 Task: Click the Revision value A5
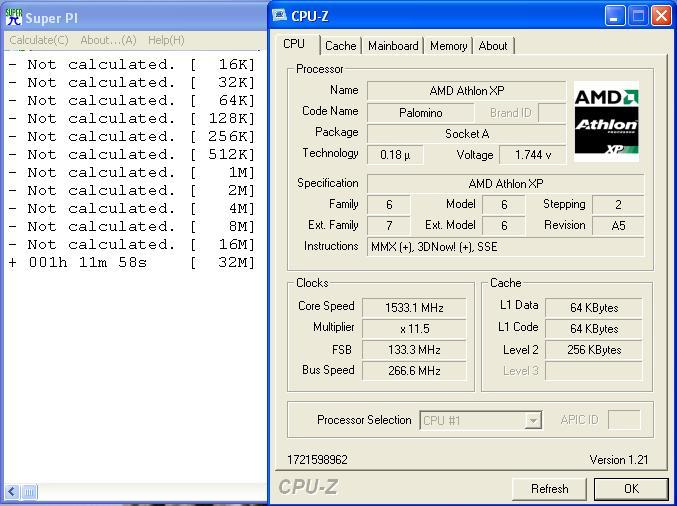pyautogui.click(x=618, y=226)
